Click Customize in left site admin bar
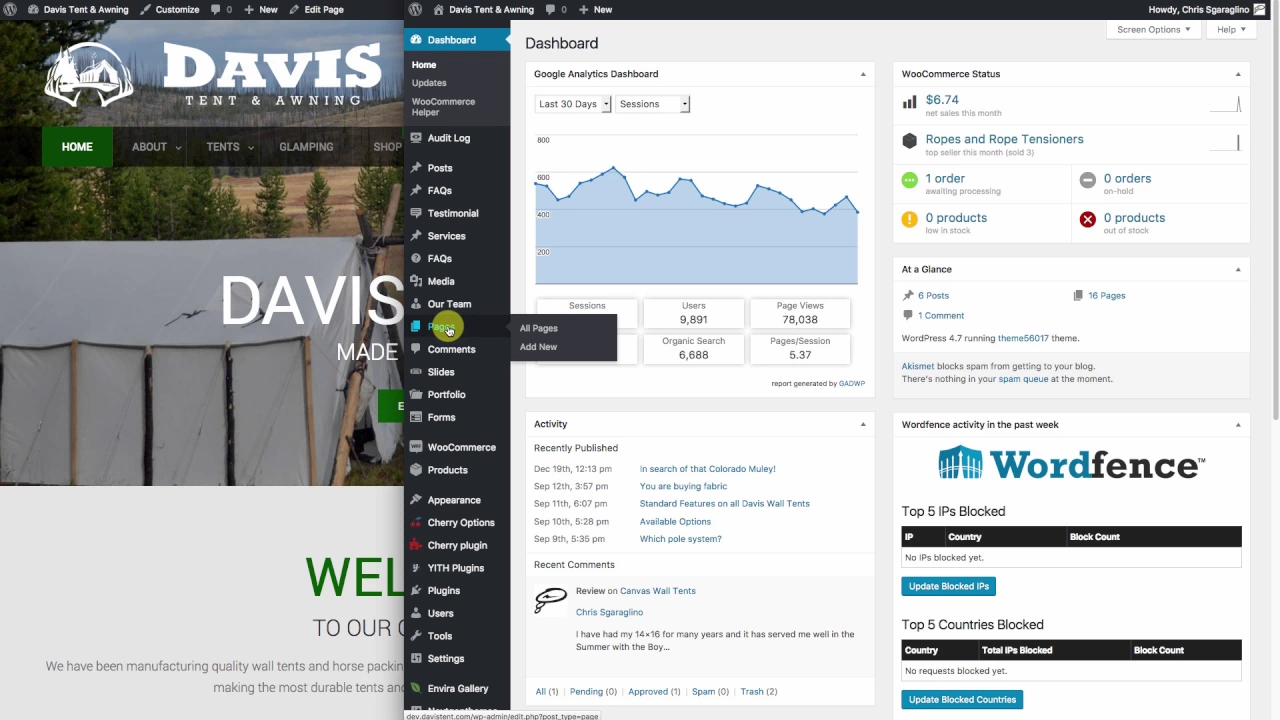 pos(169,9)
